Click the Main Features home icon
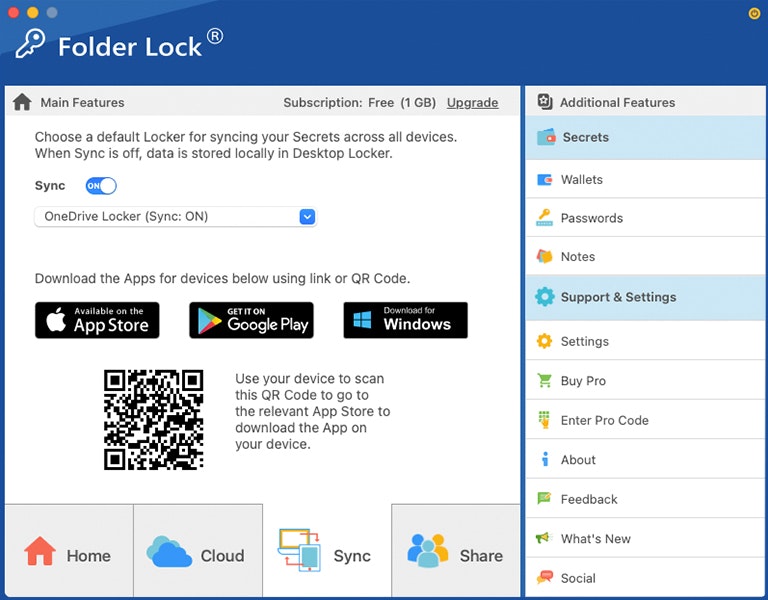 point(22,102)
